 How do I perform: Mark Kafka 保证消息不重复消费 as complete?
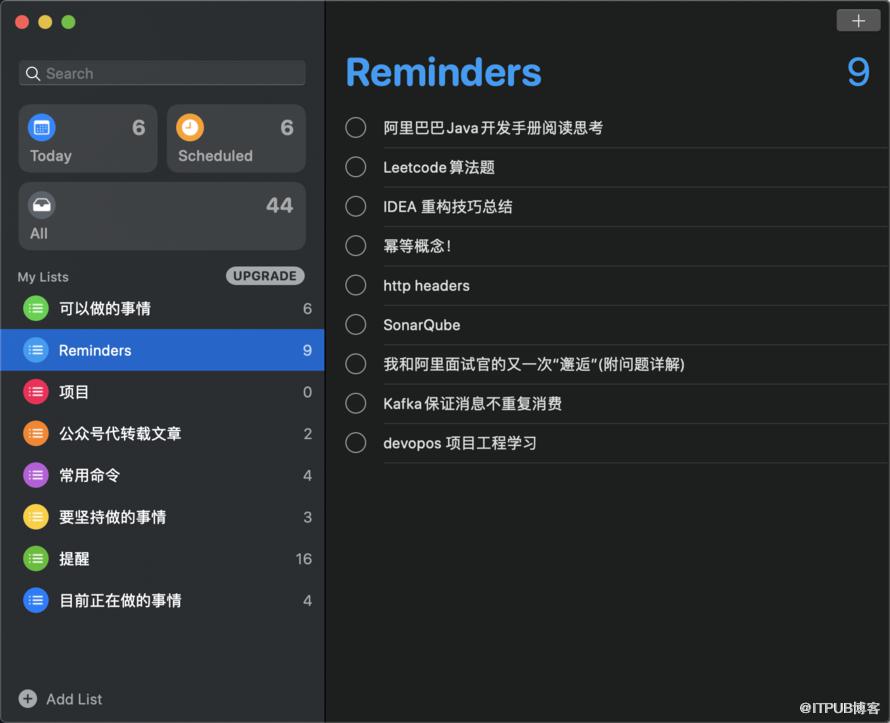point(356,403)
